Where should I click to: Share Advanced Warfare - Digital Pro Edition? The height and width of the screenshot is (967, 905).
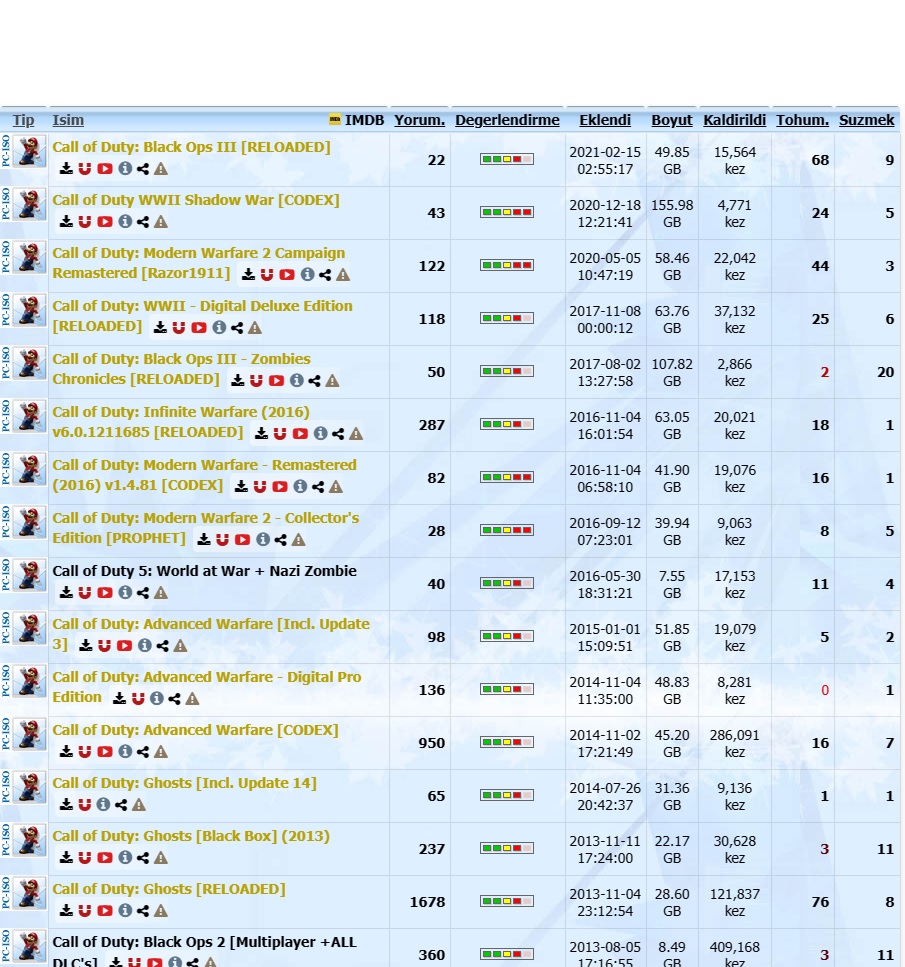175,699
